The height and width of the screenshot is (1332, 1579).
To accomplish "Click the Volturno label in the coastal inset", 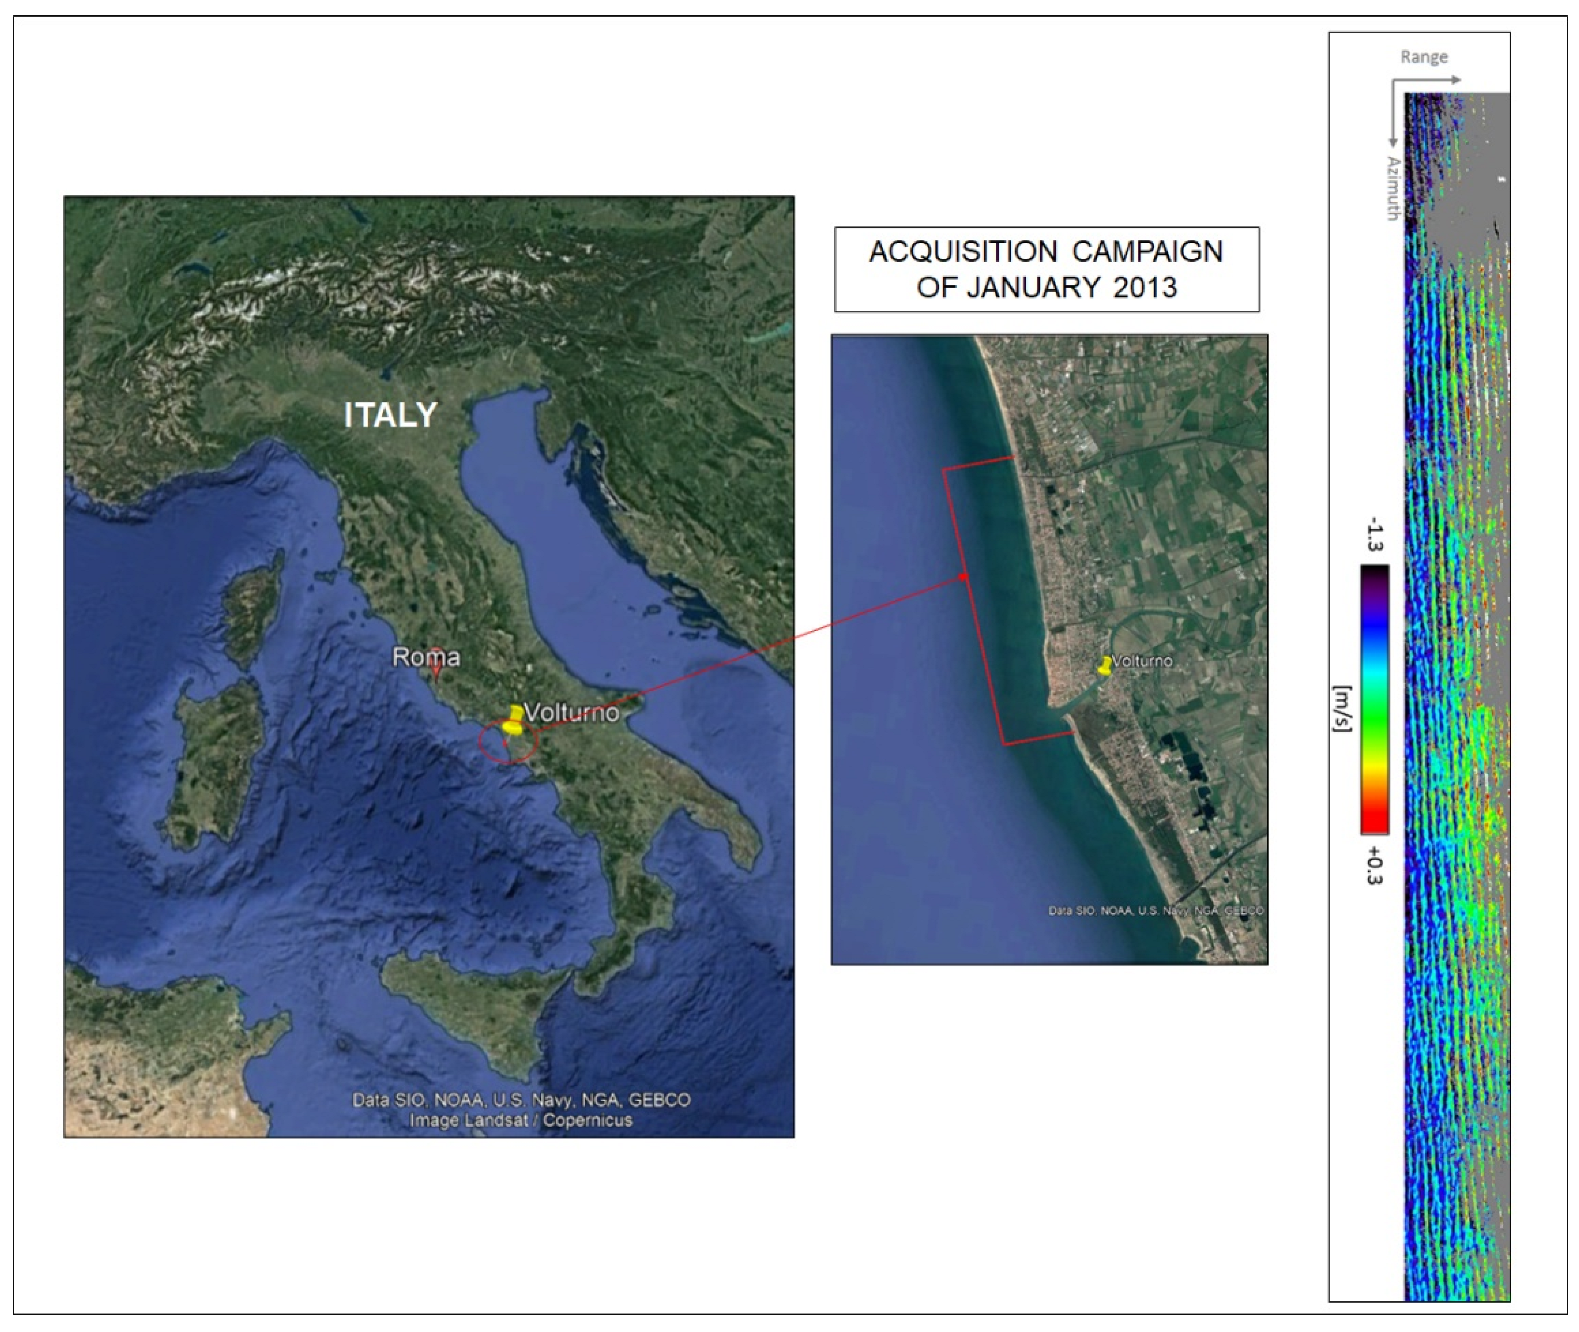I will 1142,661.
